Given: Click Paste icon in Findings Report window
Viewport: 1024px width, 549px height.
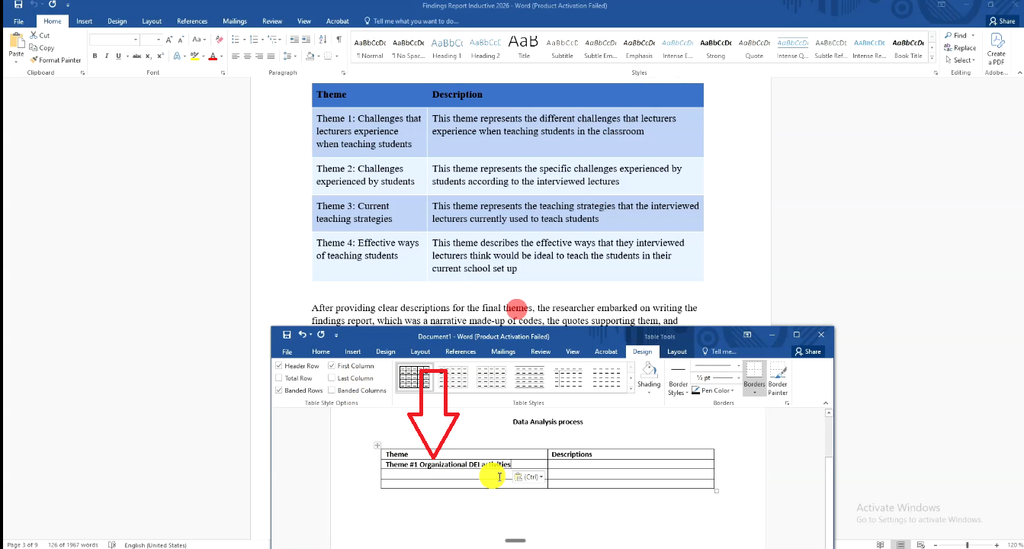Looking at the screenshot, I should [16, 42].
